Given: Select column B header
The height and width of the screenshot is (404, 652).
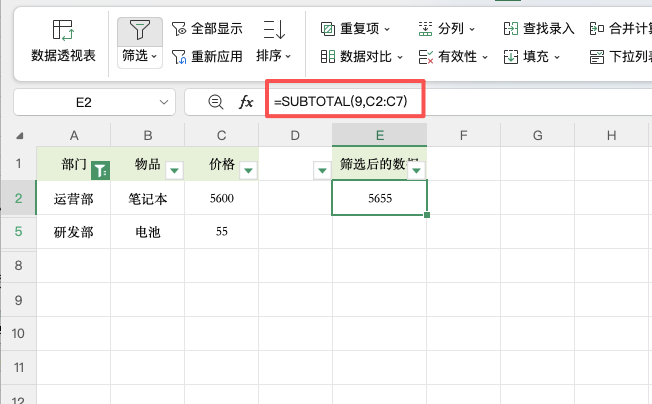Looking at the screenshot, I should tap(148, 135).
